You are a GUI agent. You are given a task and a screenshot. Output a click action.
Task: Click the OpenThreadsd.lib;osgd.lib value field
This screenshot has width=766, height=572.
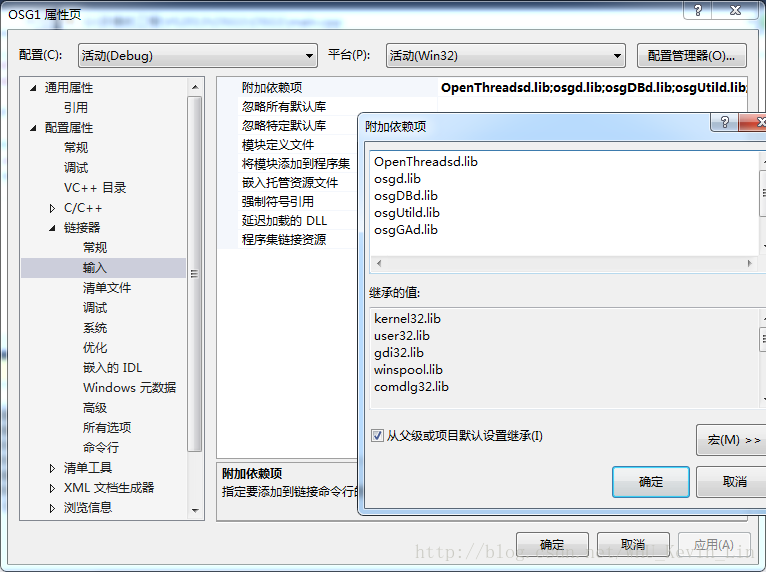[x=593, y=88]
